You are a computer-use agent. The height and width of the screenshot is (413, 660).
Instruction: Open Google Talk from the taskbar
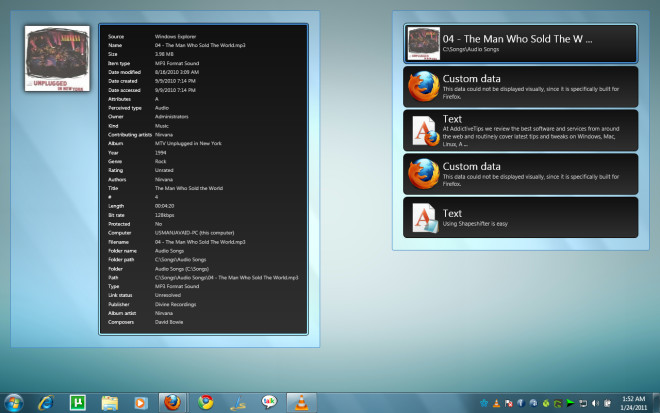[x=269, y=402]
